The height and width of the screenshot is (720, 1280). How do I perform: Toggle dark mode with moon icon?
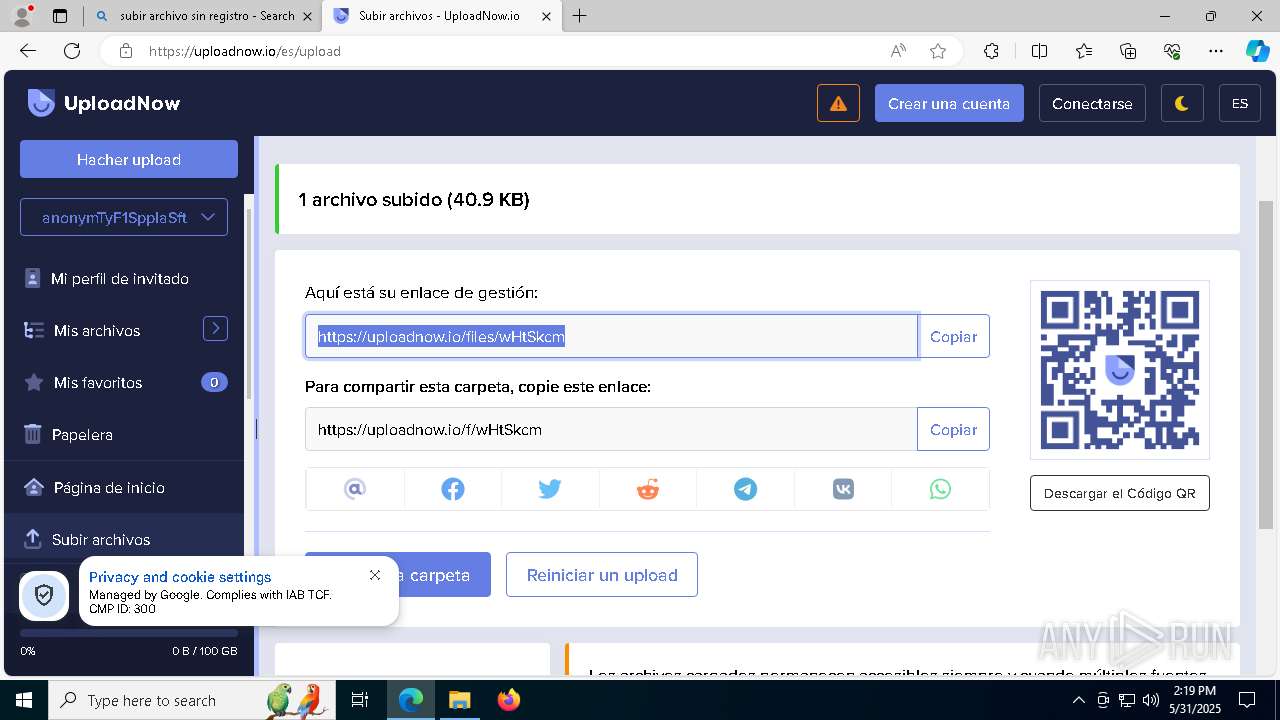point(1182,103)
